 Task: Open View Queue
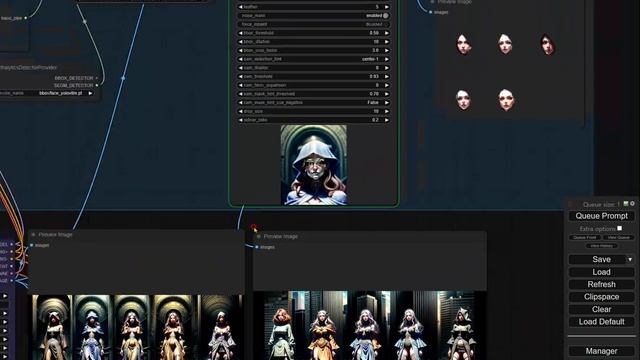point(618,238)
